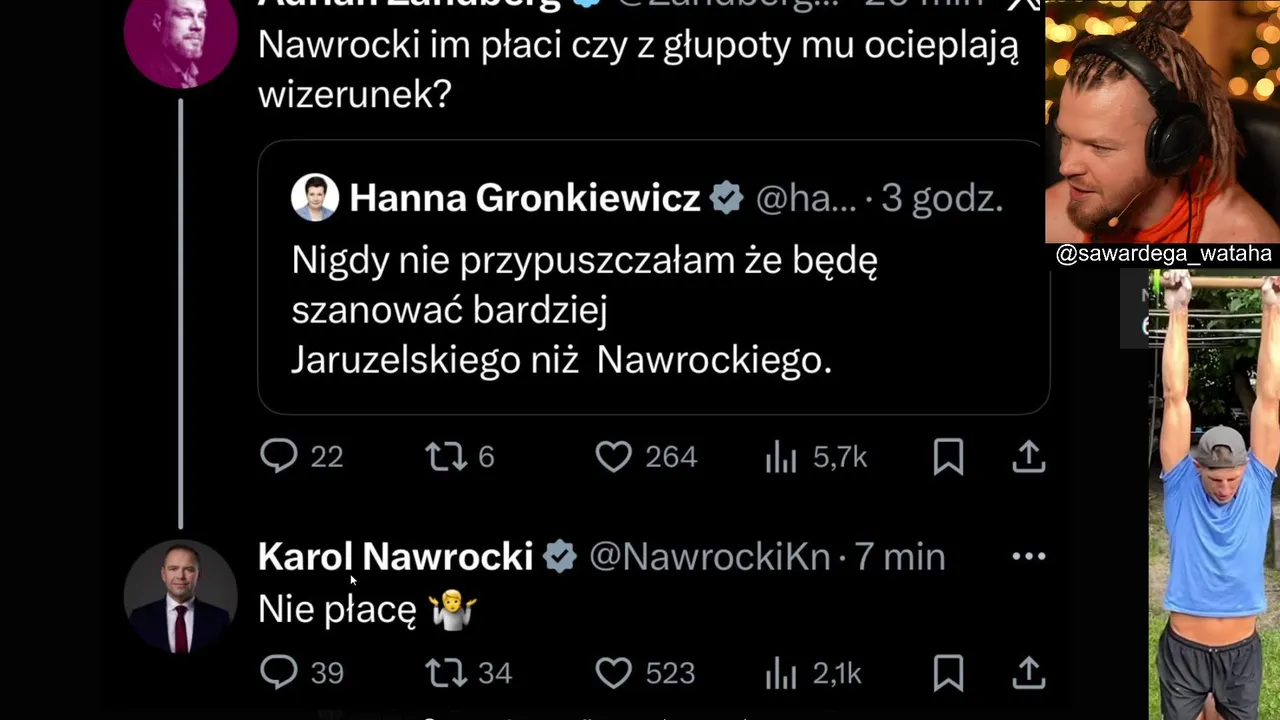1280x720 pixels.
Task: Share the tweet quoting Hanna Gronkiewicz
Action: point(1028,457)
